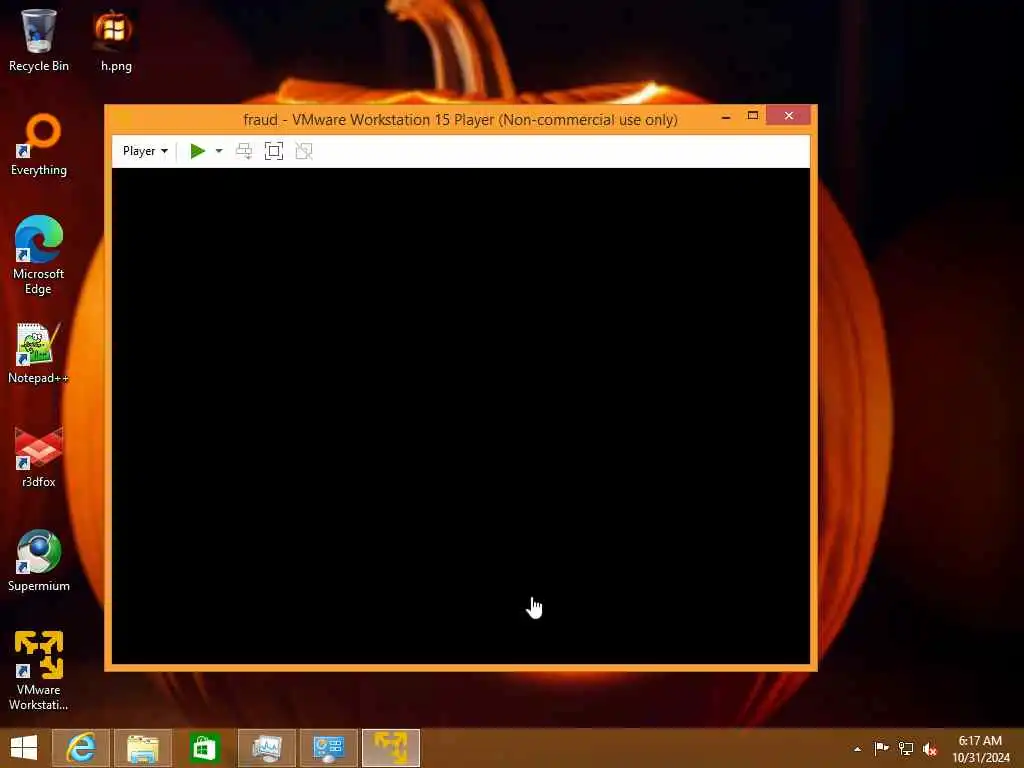Viewport: 1024px width, 768px height.
Task: Enter full screen mode icon in VMware toolbar
Action: click(274, 151)
